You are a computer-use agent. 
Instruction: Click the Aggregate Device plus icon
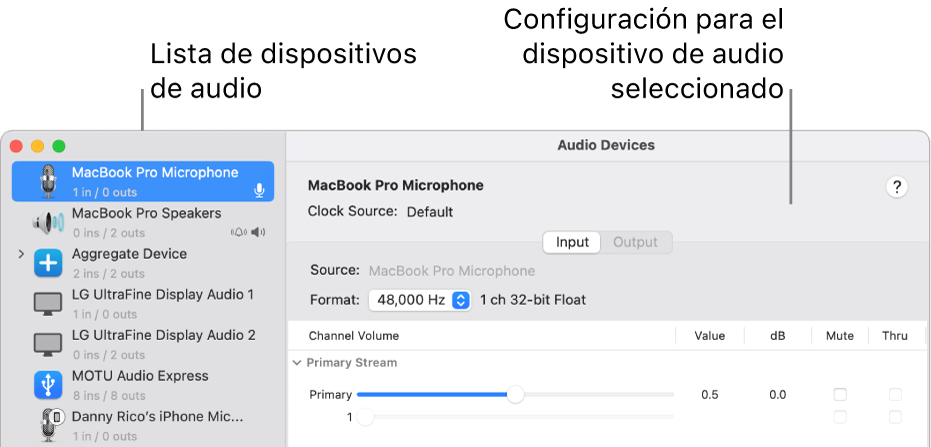(47, 263)
